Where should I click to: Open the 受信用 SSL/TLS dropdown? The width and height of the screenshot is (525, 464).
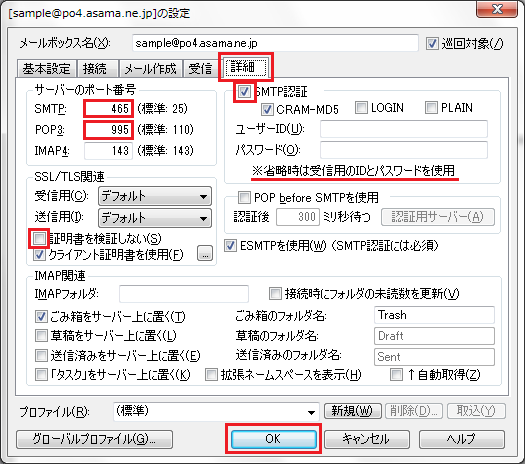point(155,196)
